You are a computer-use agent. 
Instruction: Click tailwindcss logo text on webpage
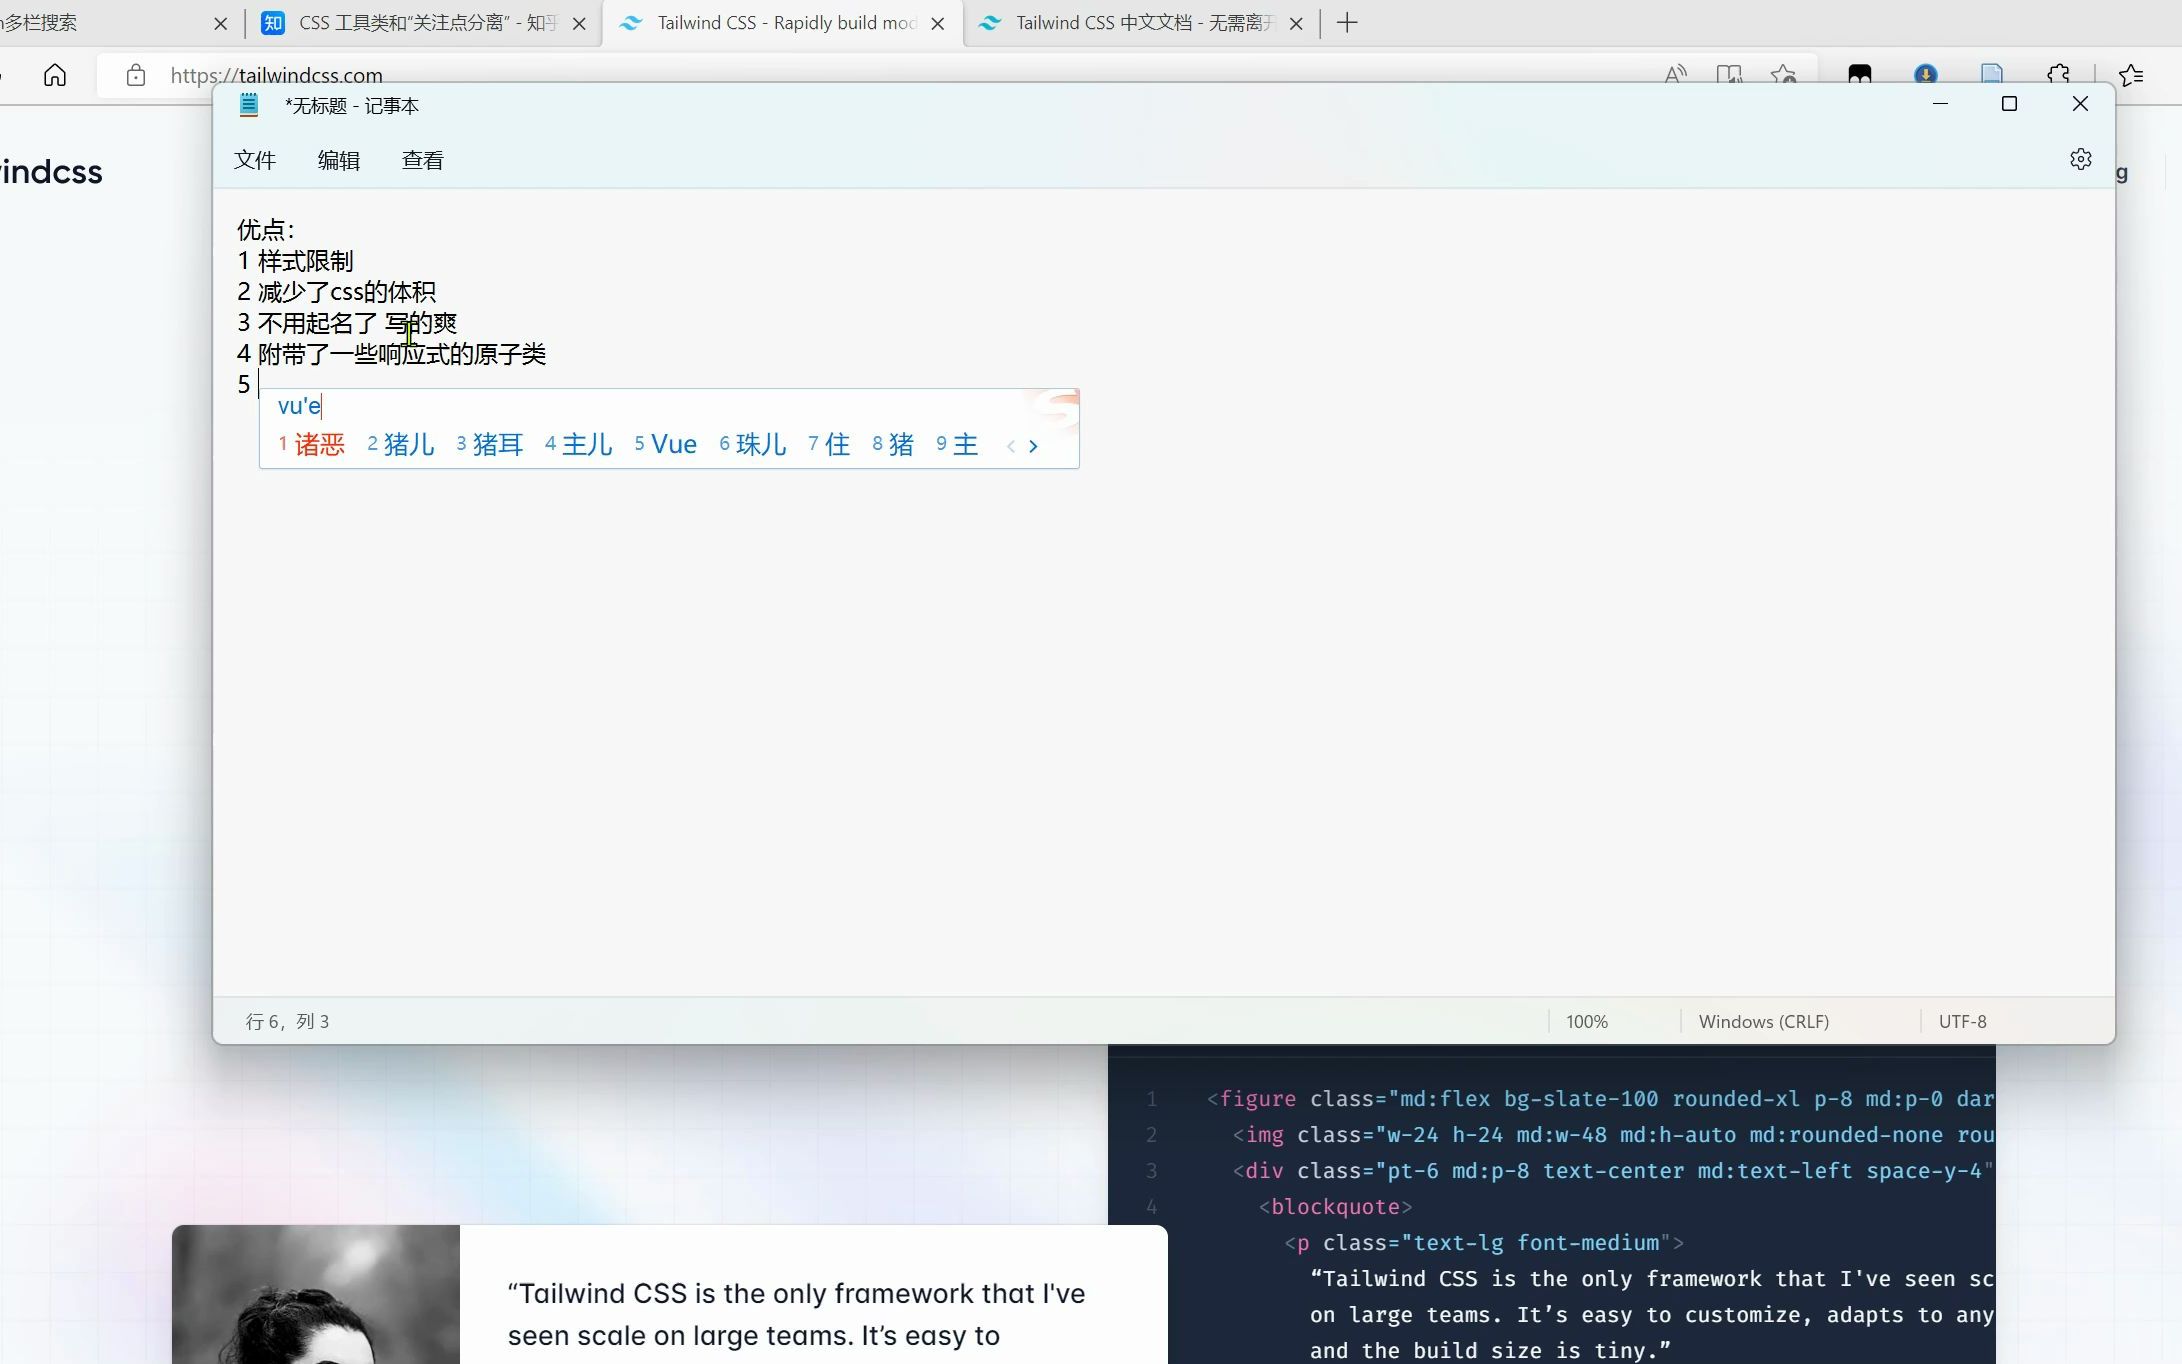click(x=51, y=172)
